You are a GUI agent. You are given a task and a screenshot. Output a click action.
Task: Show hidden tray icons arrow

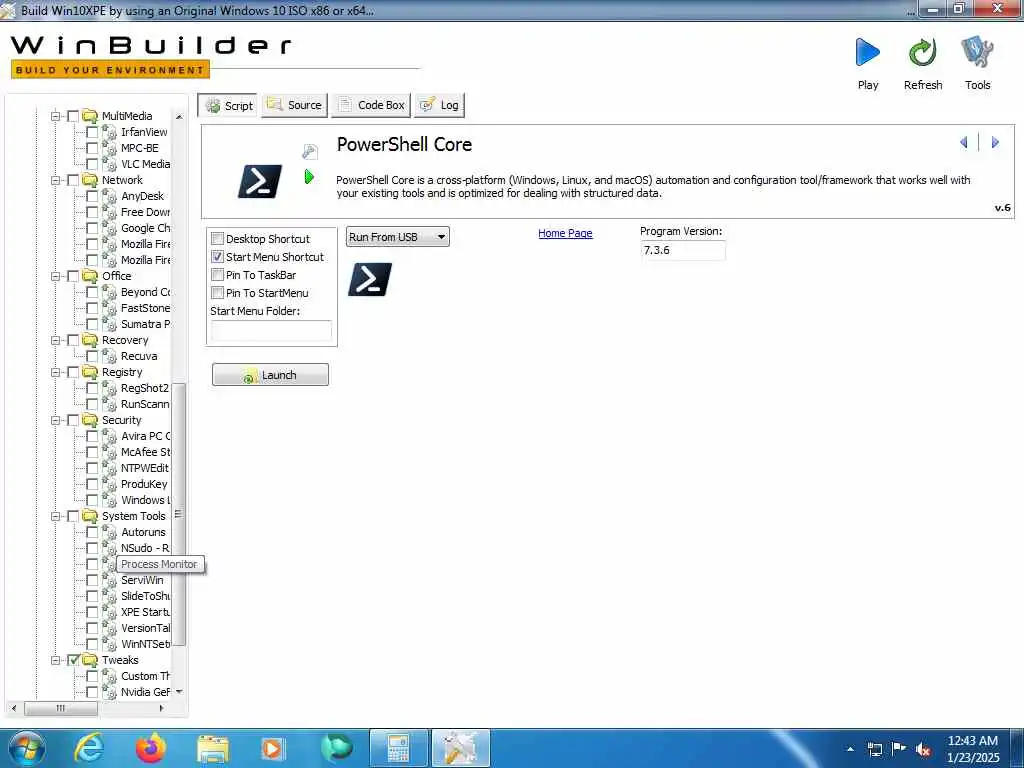pyautogui.click(x=850, y=750)
